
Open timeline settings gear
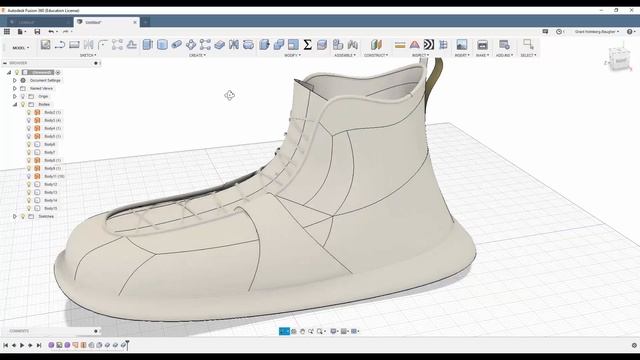(634, 345)
